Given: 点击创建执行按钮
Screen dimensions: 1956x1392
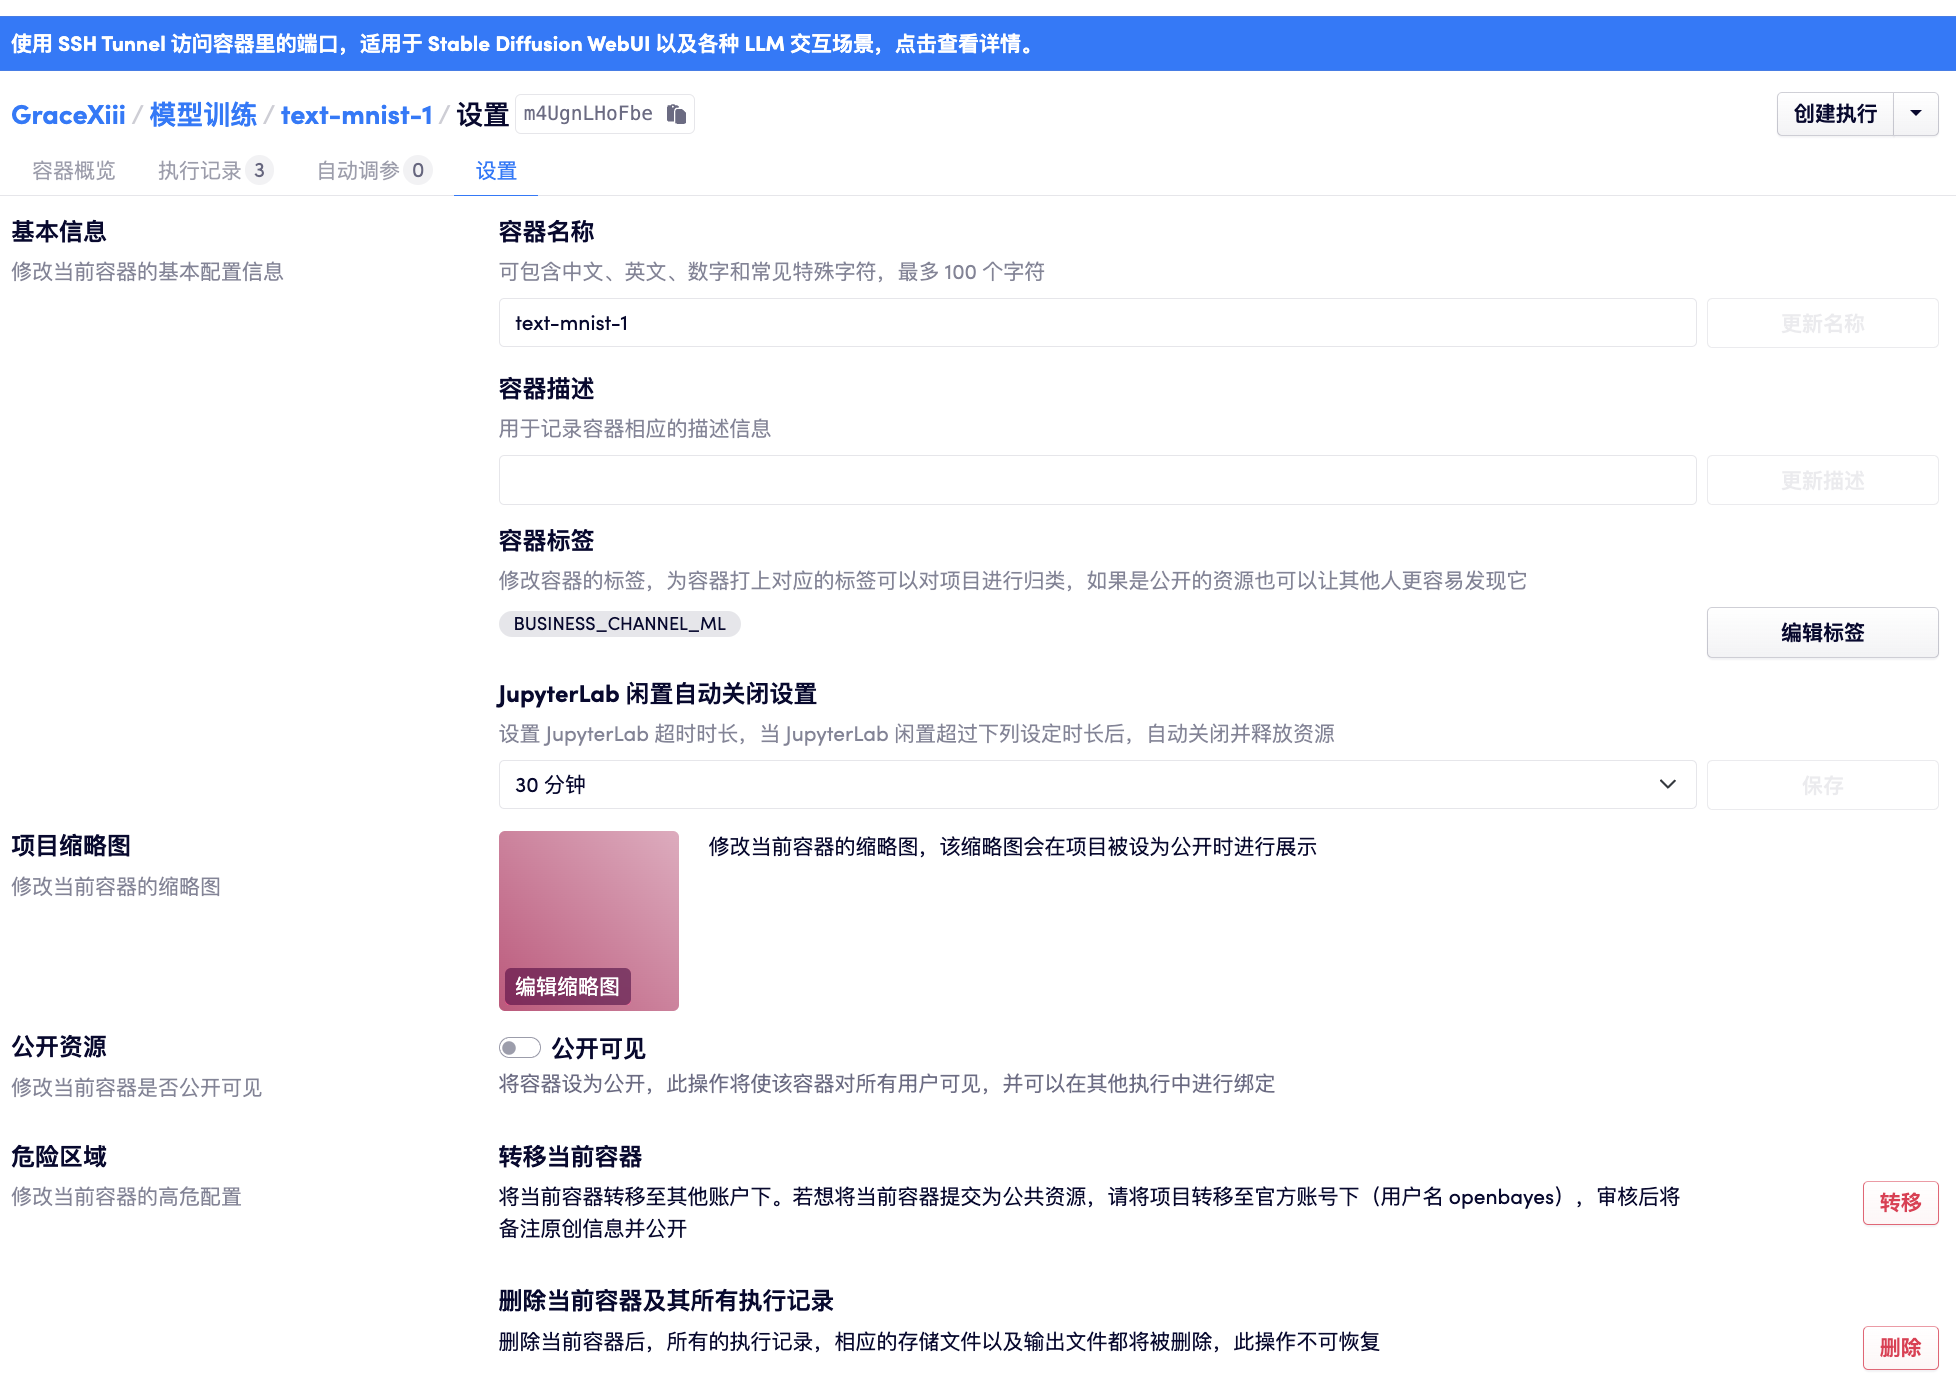Looking at the screenshot, I should (x=1834, y=113).
